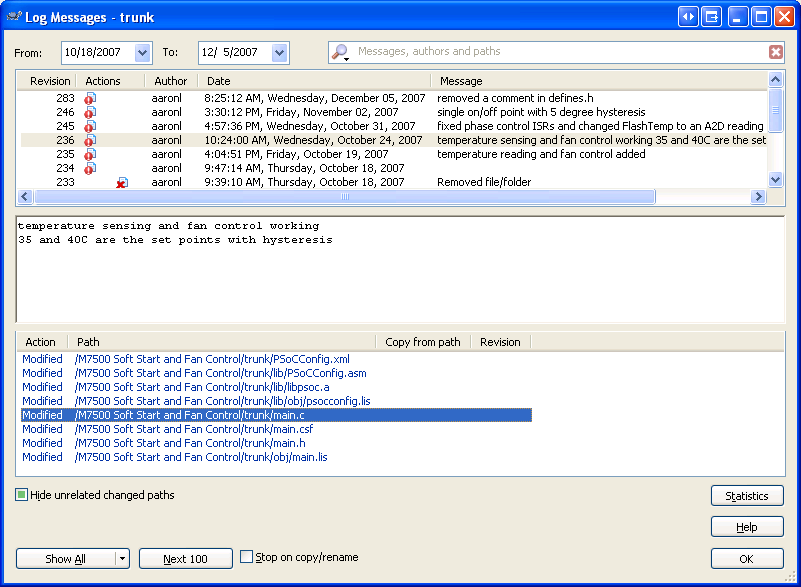Click the Next 100 button
801x587 pixels.
click(x=185, y=558)
